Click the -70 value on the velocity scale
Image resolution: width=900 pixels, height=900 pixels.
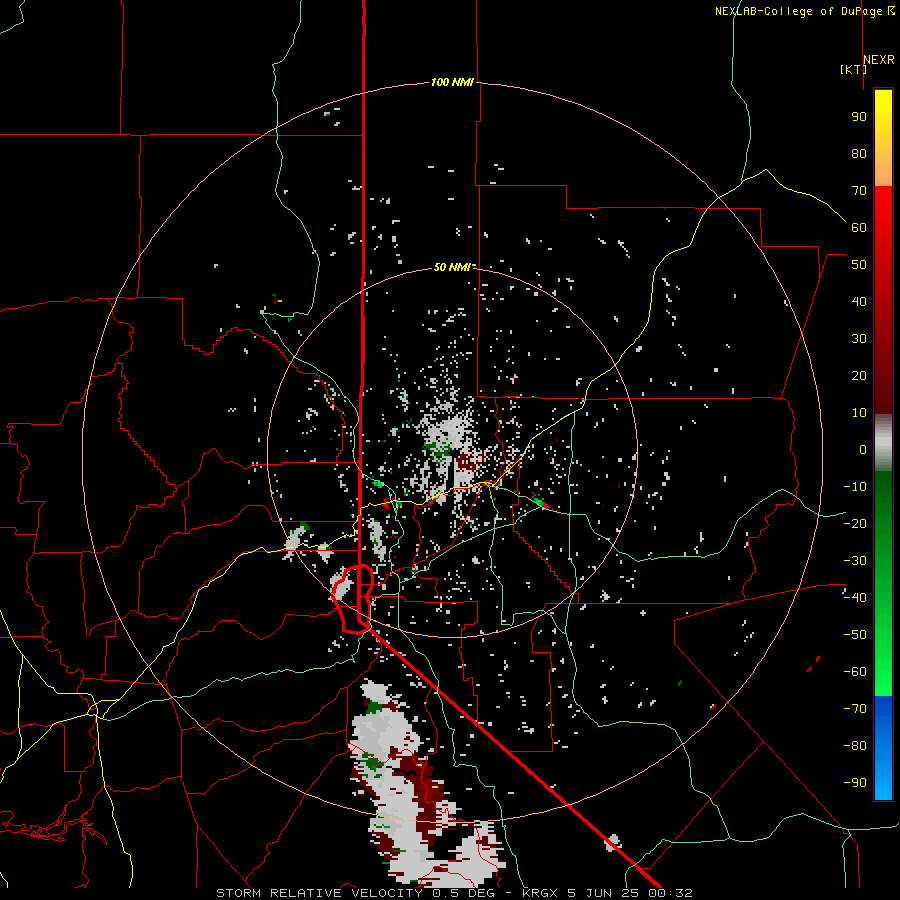pyautogui.click(x=855, y=708)
